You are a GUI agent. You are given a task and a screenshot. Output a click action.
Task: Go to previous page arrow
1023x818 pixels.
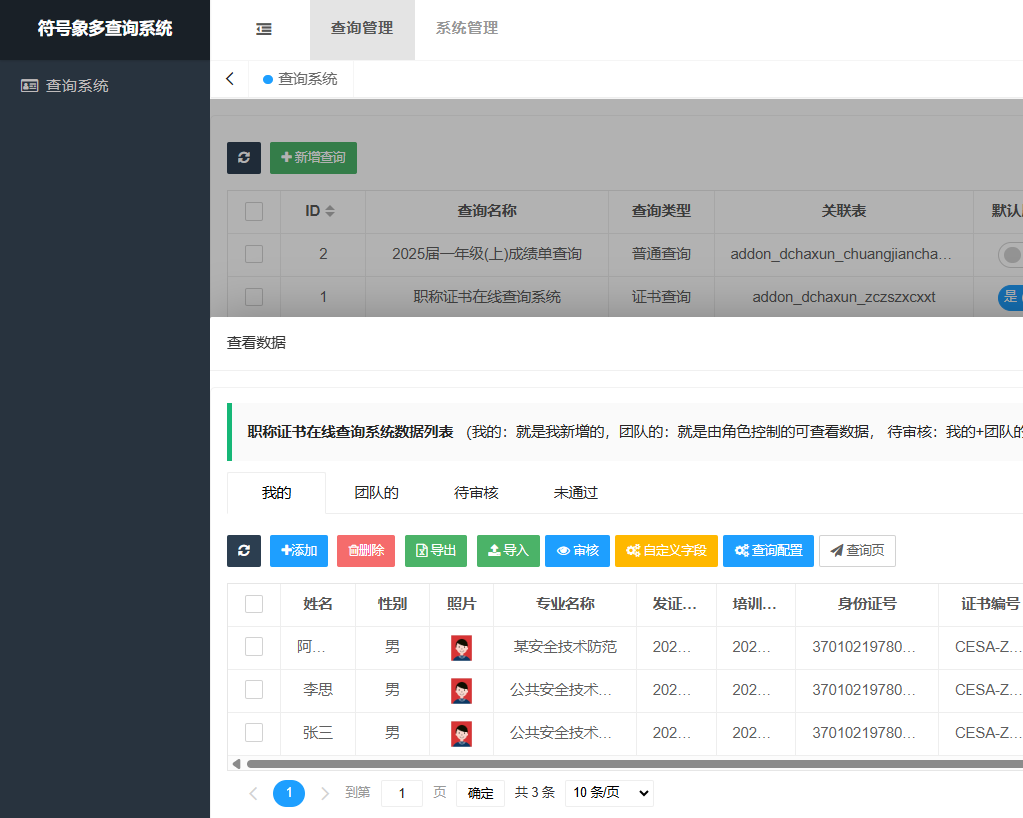point(254,793)
